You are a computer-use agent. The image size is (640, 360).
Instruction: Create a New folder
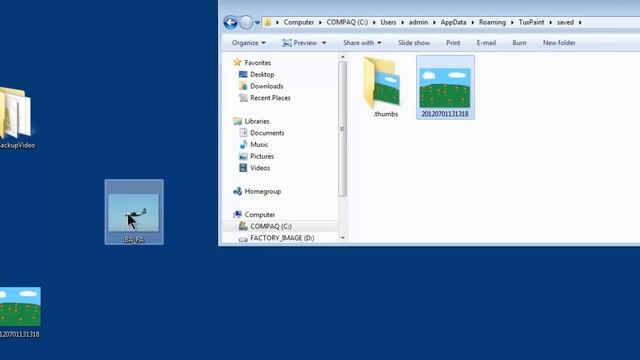(559, 43)
